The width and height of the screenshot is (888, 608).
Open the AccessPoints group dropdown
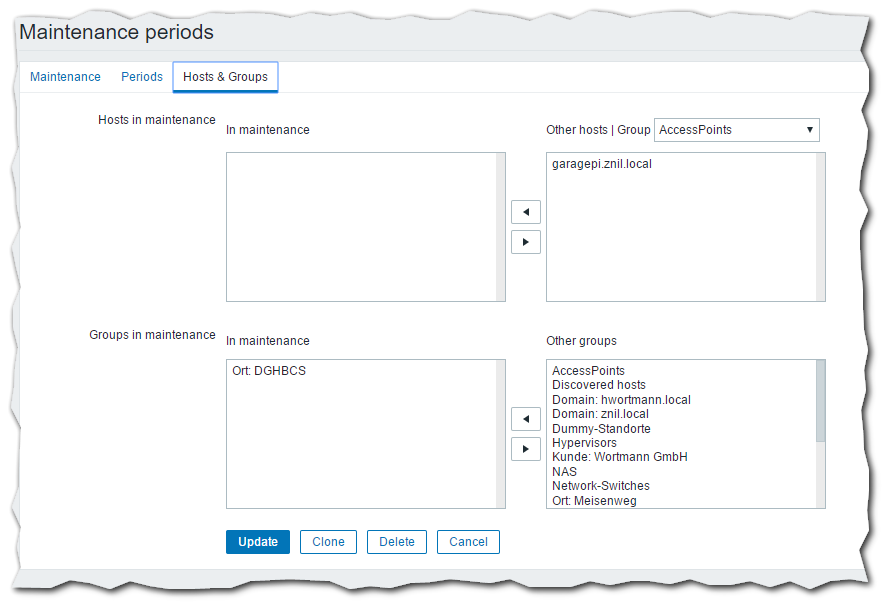(736, 130)
